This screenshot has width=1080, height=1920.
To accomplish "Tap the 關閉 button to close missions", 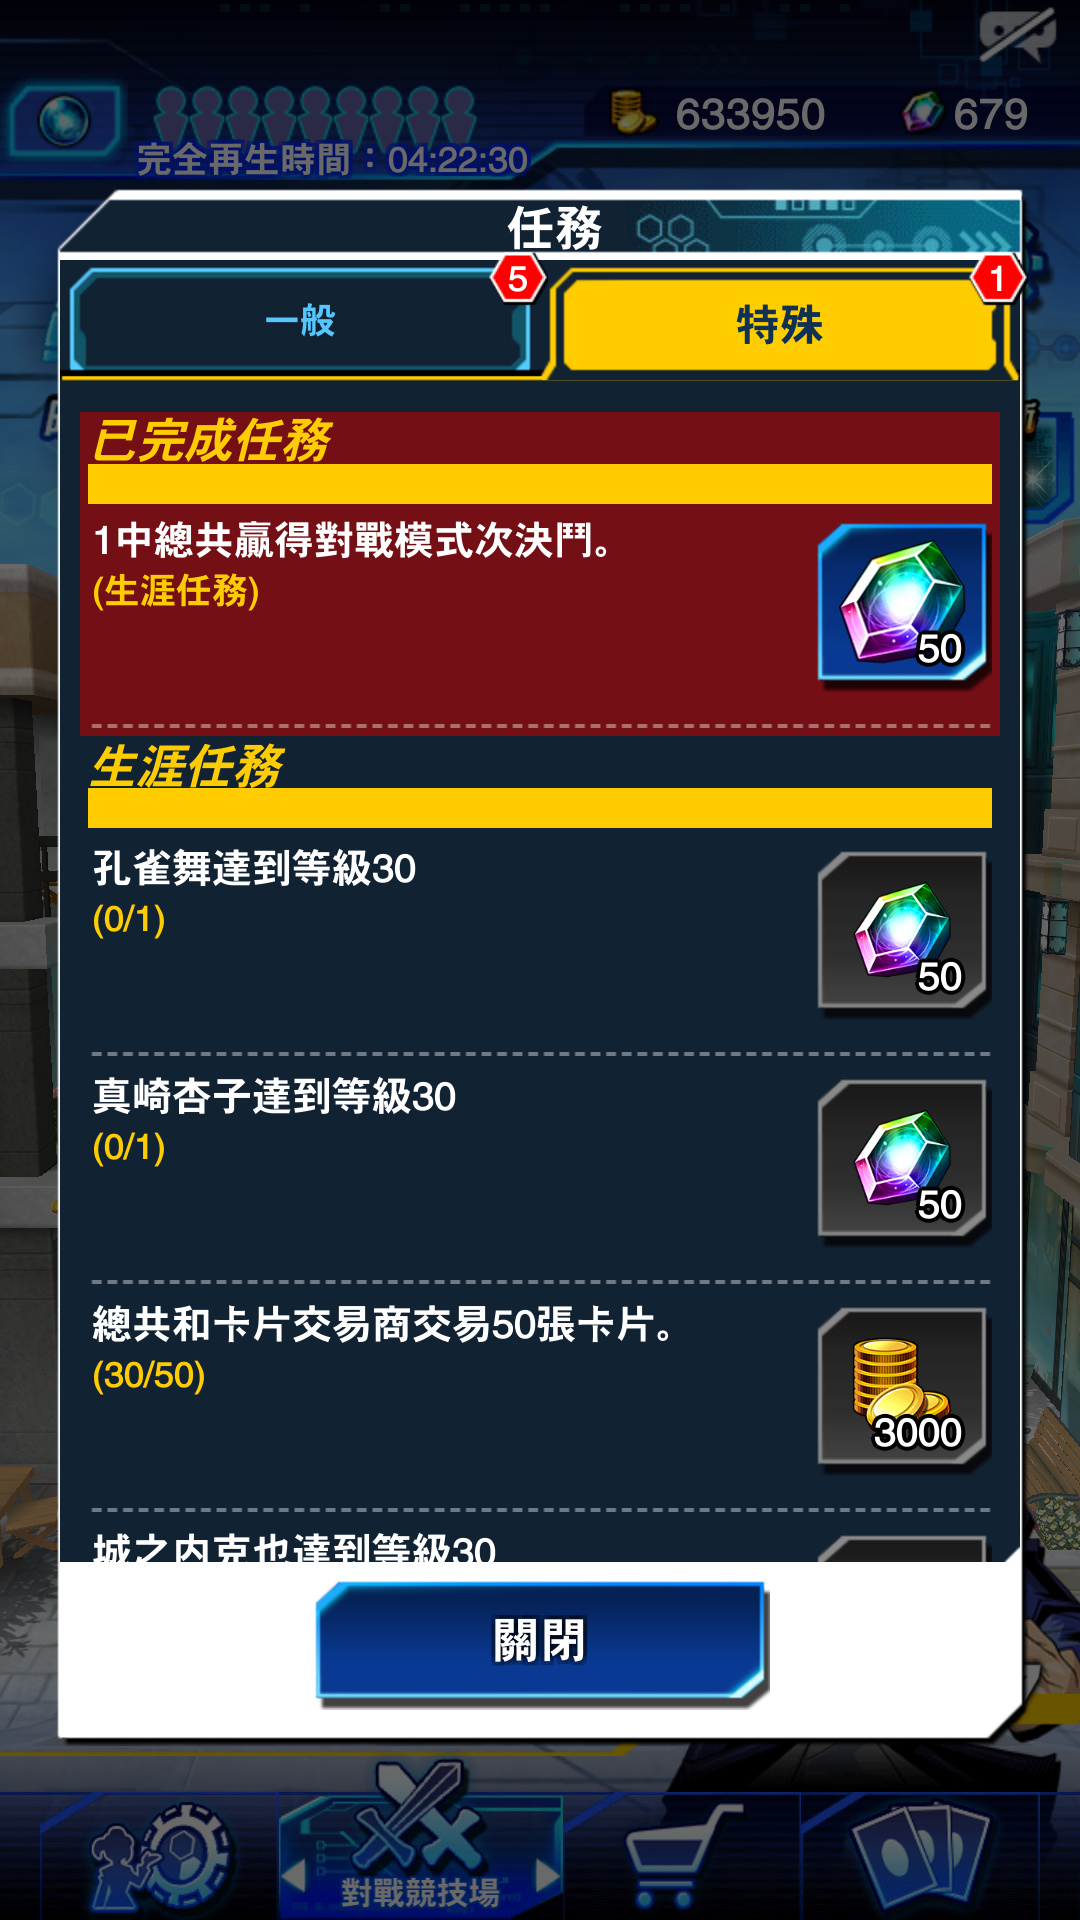I will (541, 1641).
